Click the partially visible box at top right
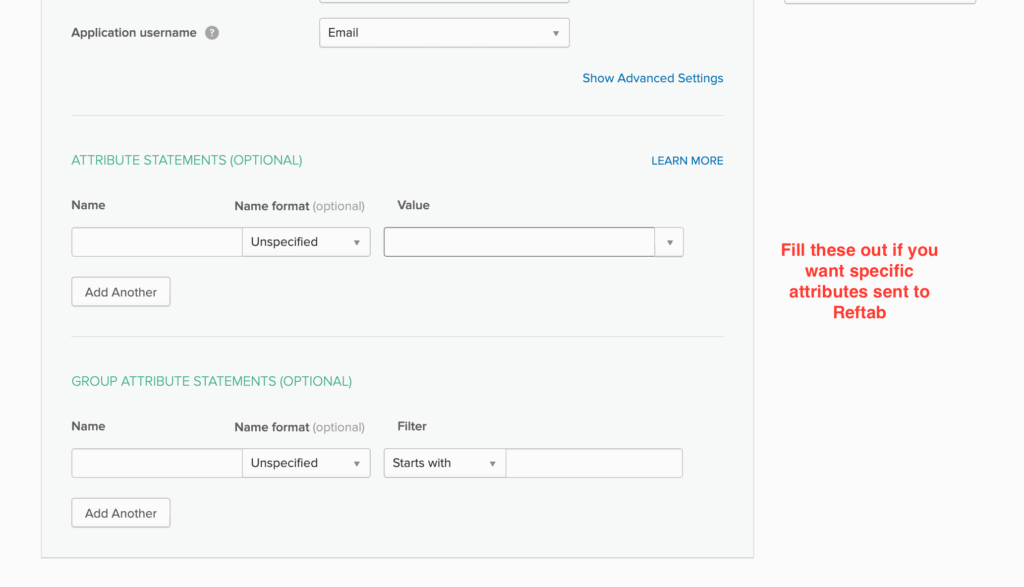The image size is (1024, 587). 879,1
